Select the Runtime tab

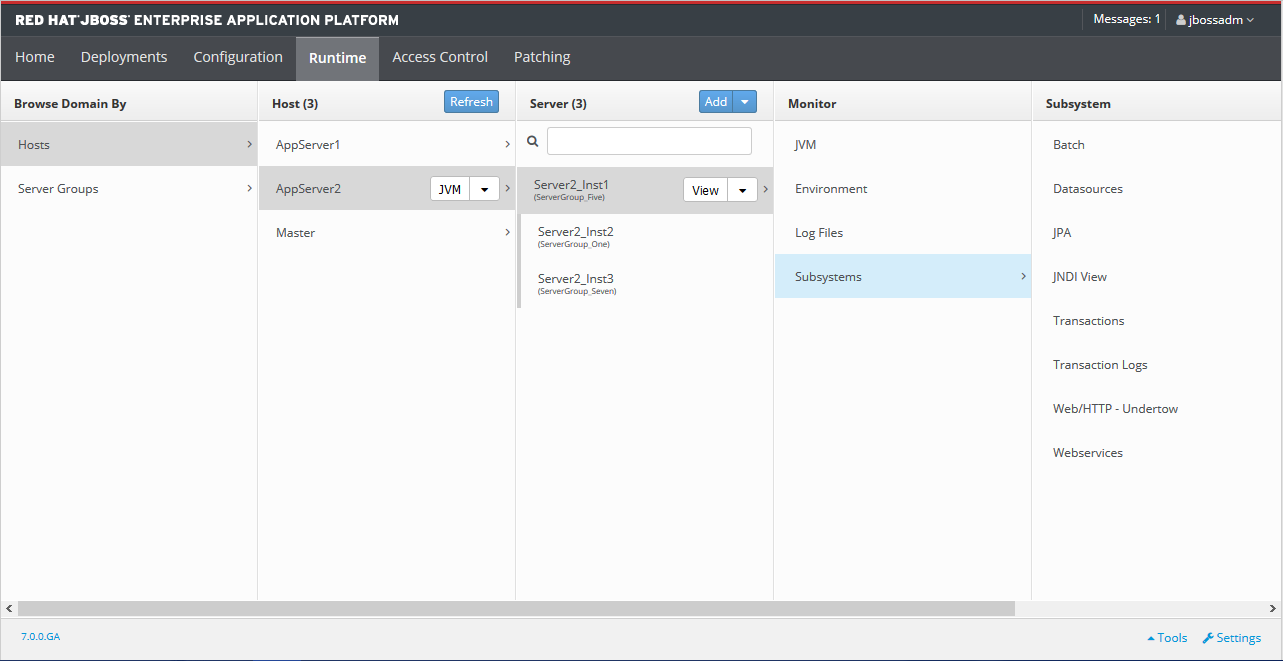click(337, 58)
